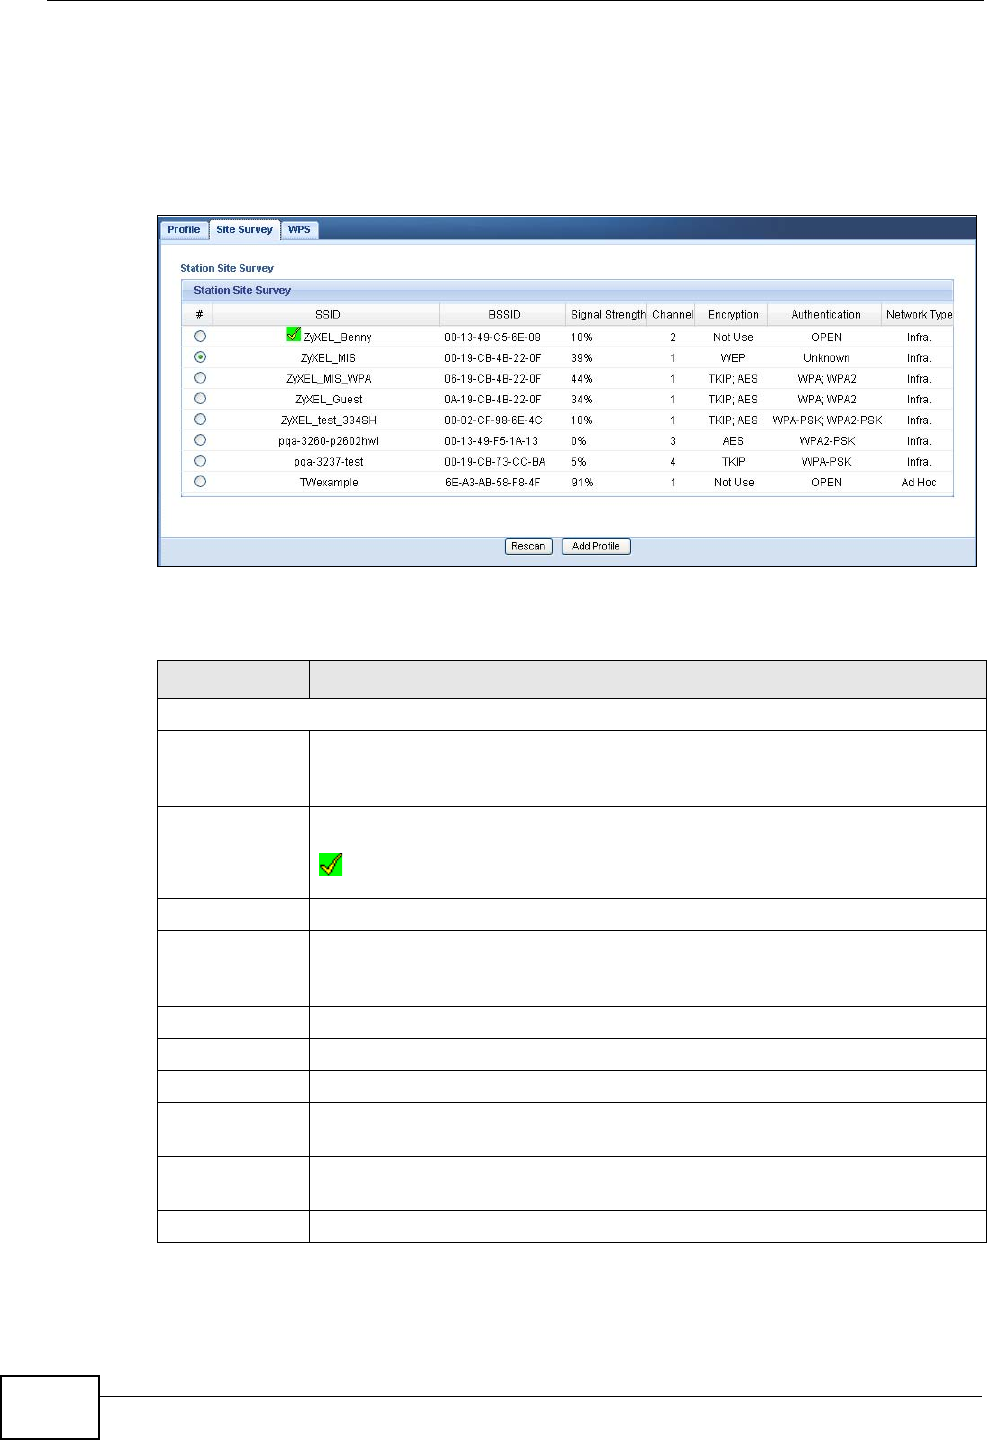
Task: Click the pqa-3237-test SSID cell
Action: coord(328,462)
